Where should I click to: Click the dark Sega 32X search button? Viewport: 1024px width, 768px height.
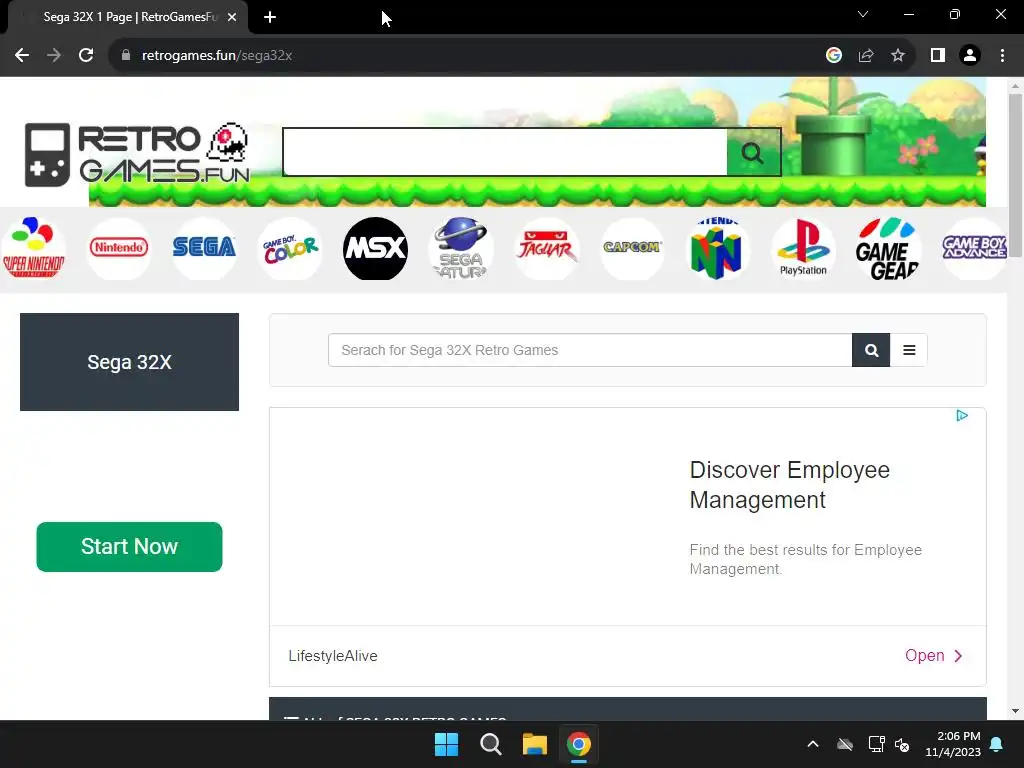tap(871, 350)
